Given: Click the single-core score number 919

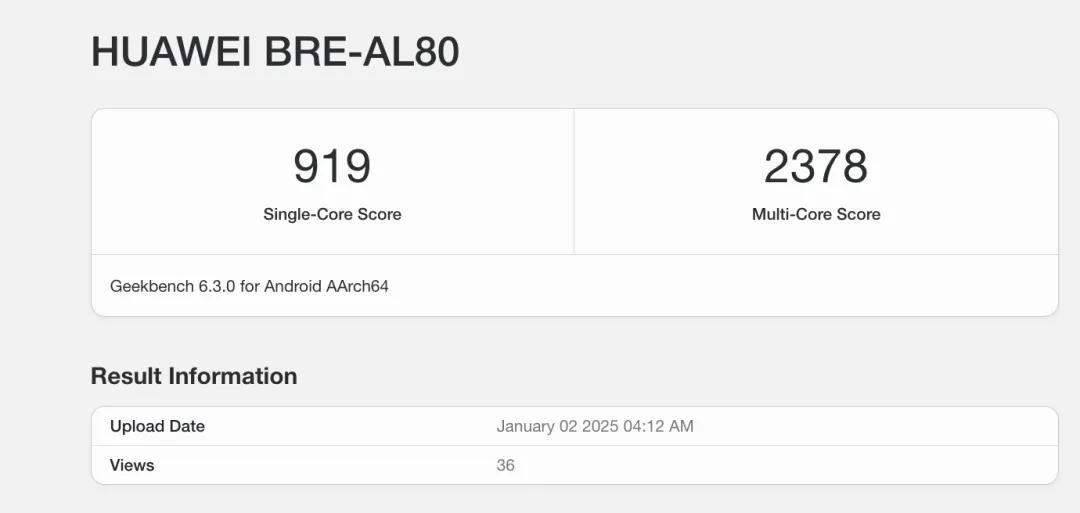Looking at the screenshot, I should coord(332,167).
